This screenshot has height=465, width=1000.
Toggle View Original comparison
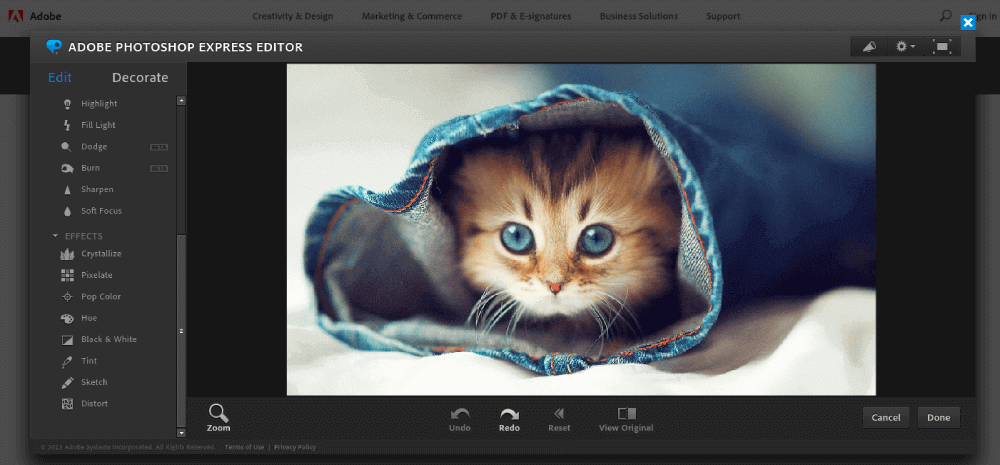(x=627, y=418)
